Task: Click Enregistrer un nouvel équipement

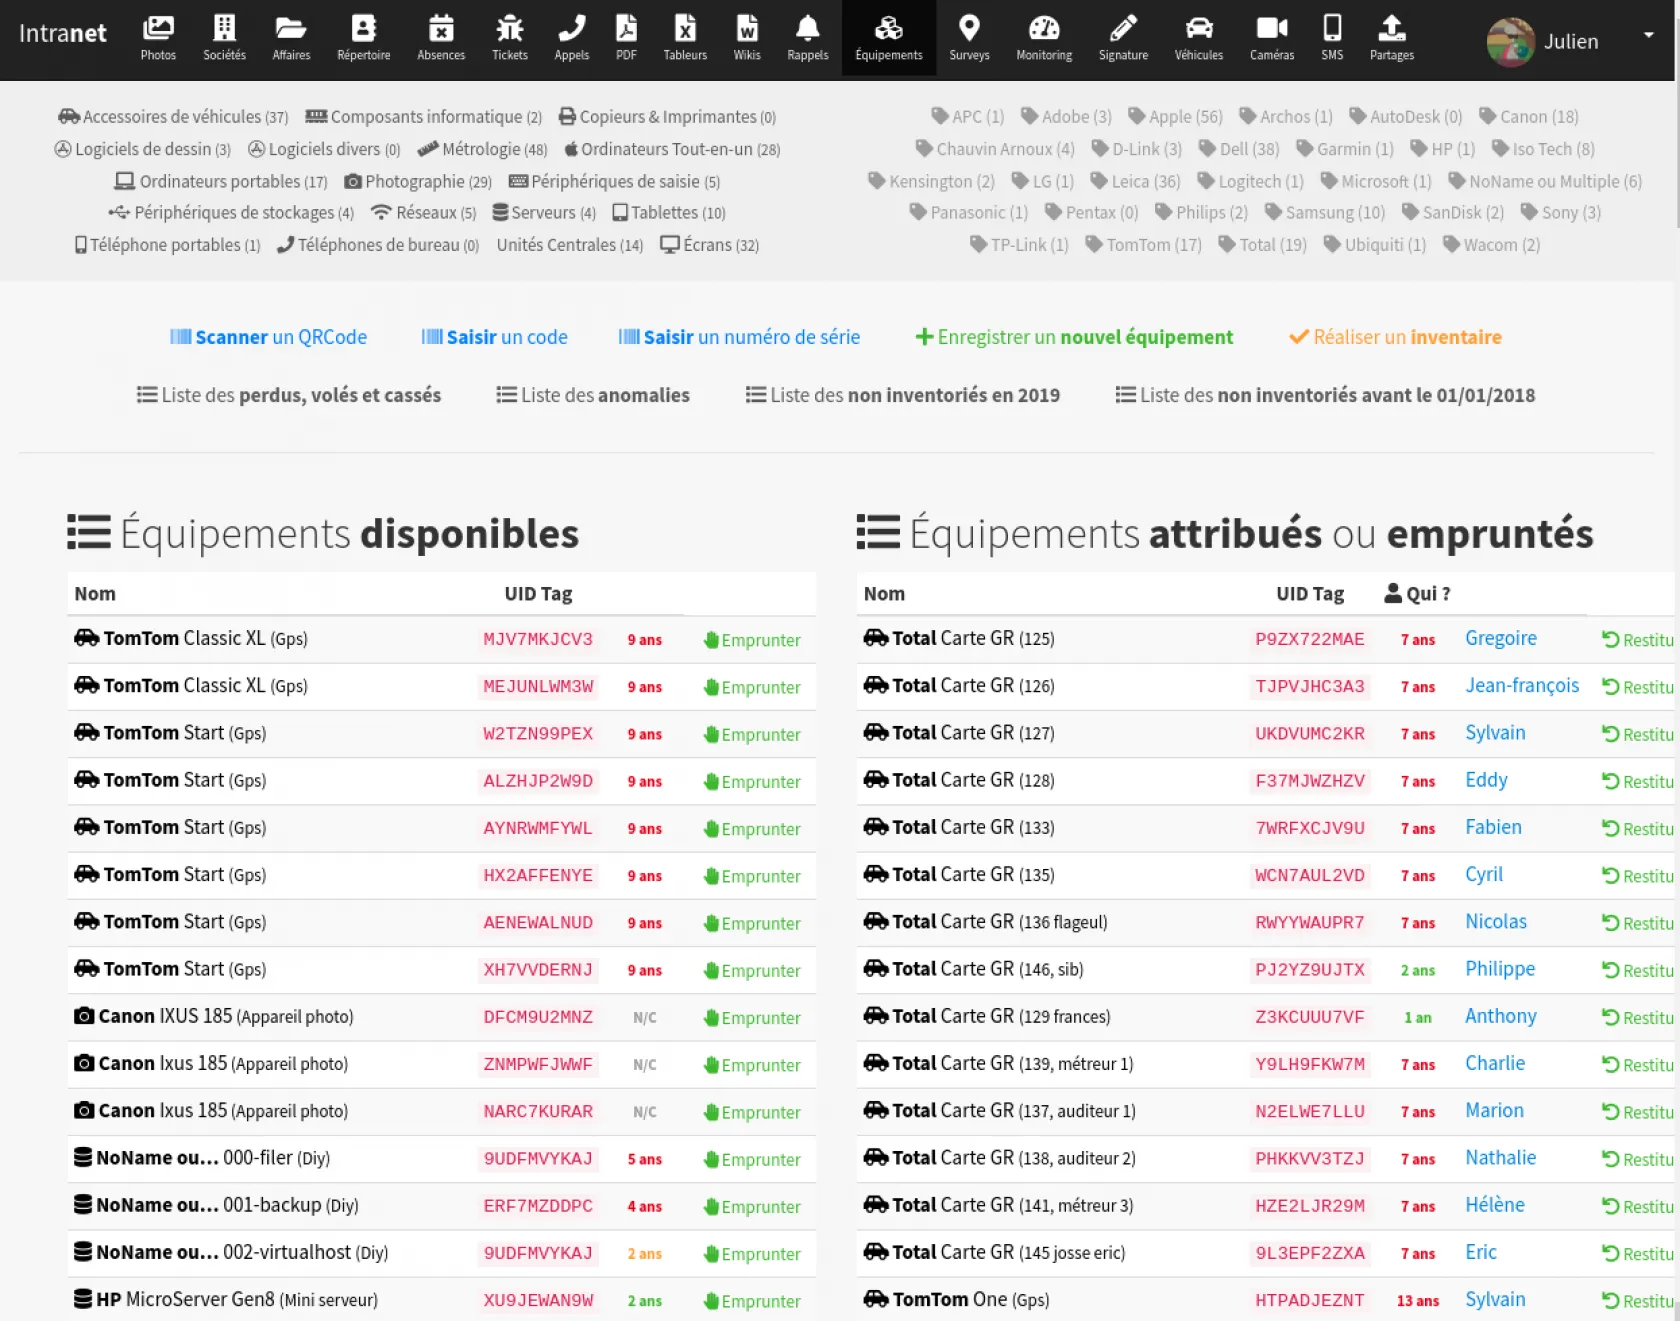Action: click(x=1074, y=337)
